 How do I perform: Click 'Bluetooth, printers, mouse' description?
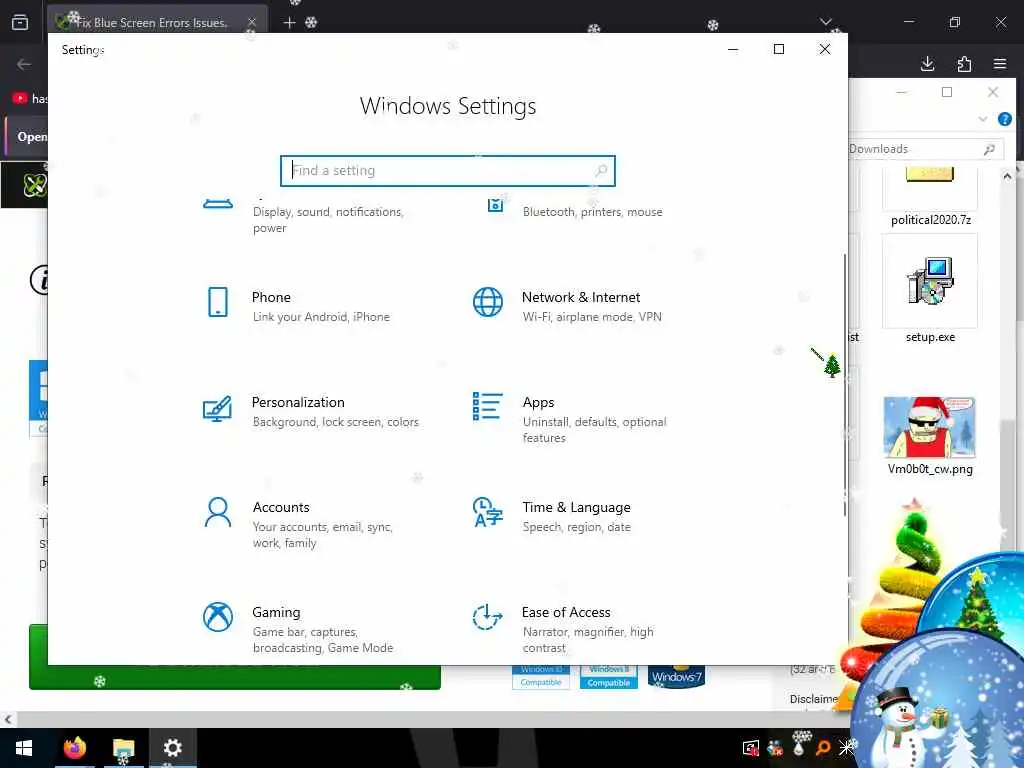592,212
